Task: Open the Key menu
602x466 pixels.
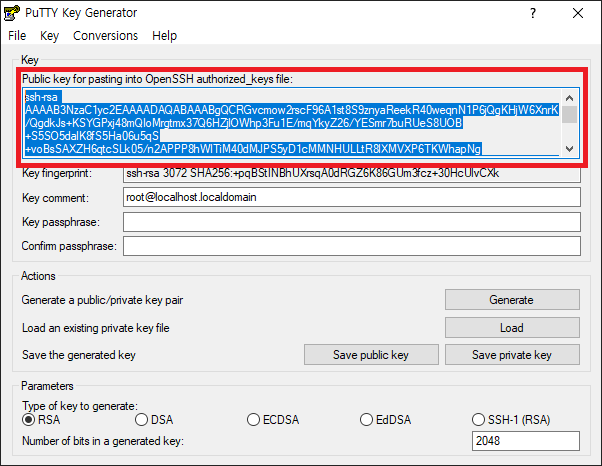Action: pos(50,36)
